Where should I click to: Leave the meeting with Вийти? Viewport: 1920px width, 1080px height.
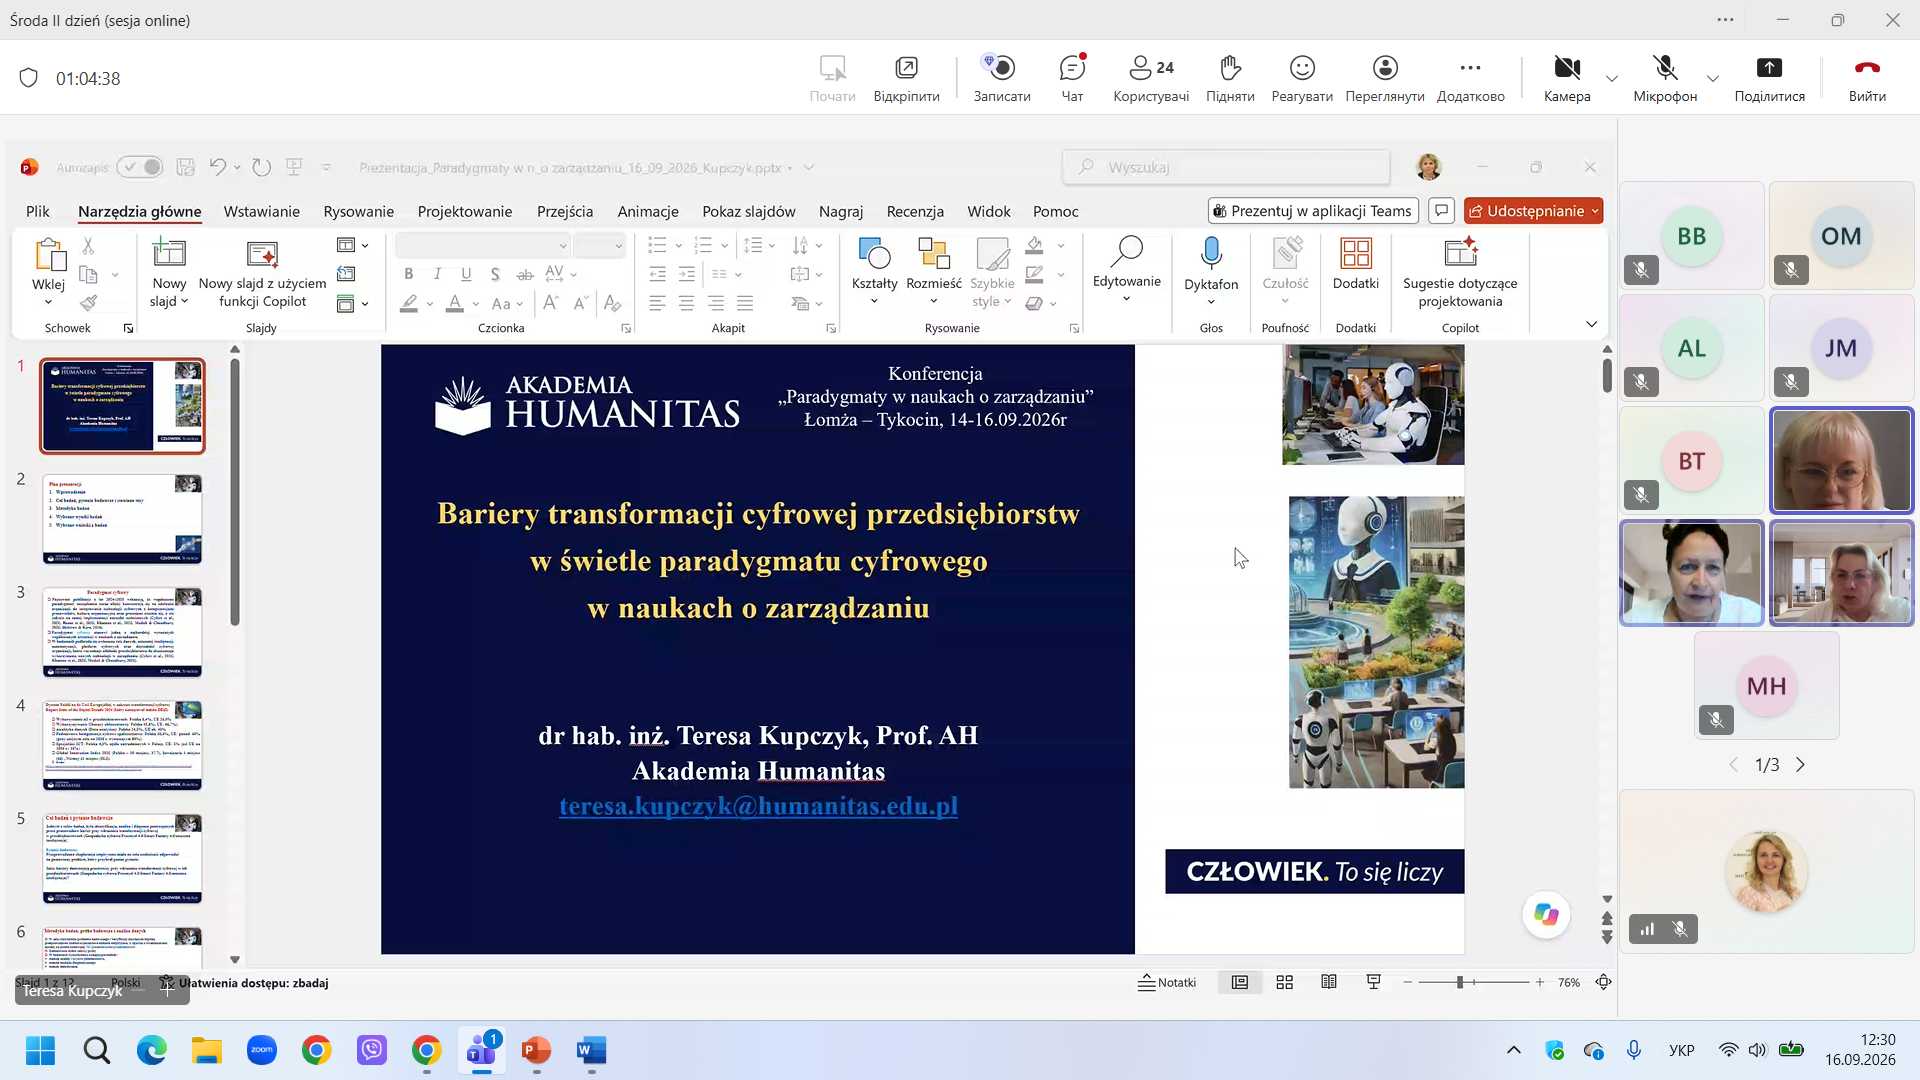1867,78
